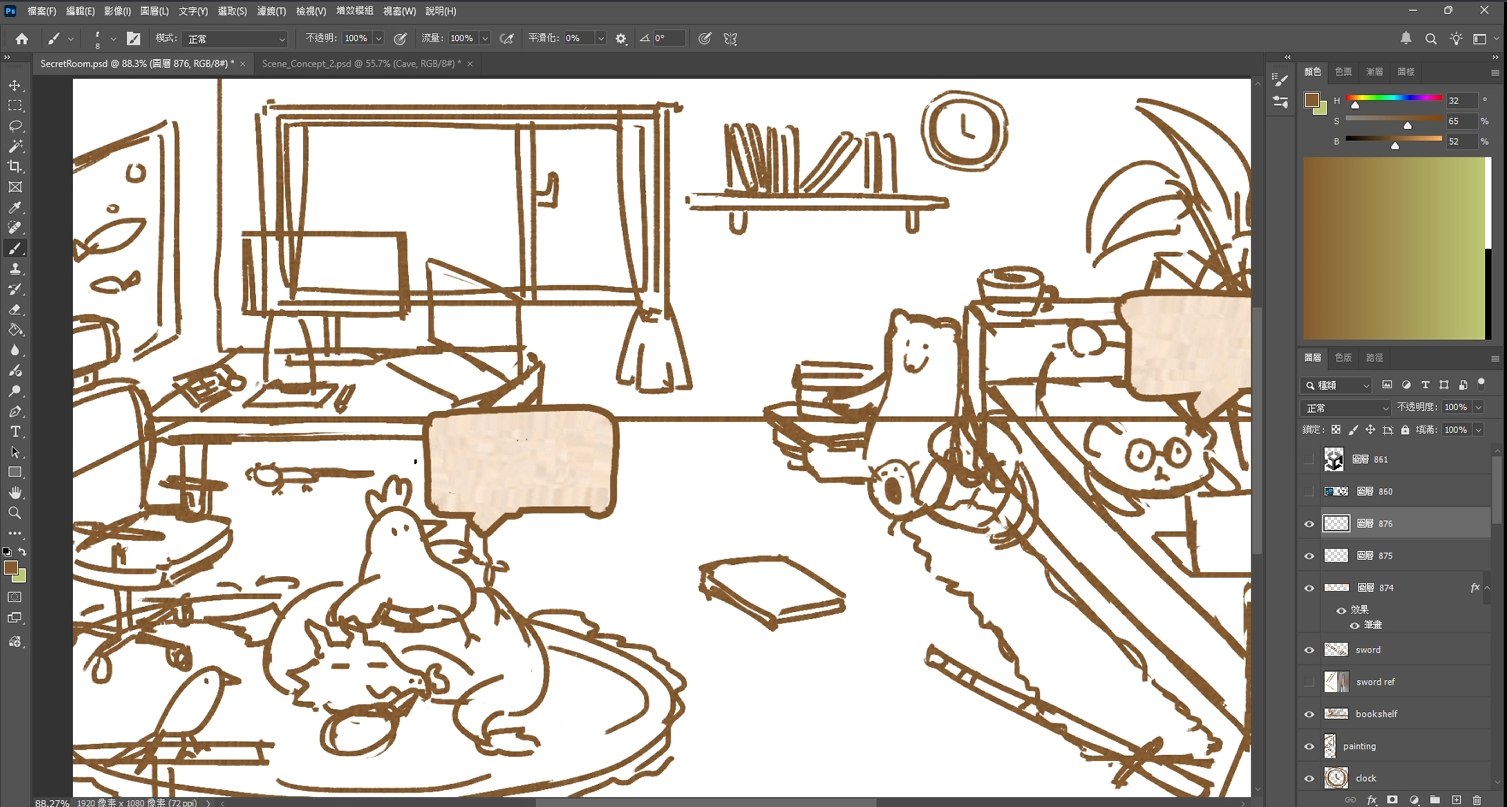Image resolution: width=1507 pixels, height=807 pixels.
Task: Open the 流量 flow dropdown
Action: pyautogui.click(x=485, y=39)
